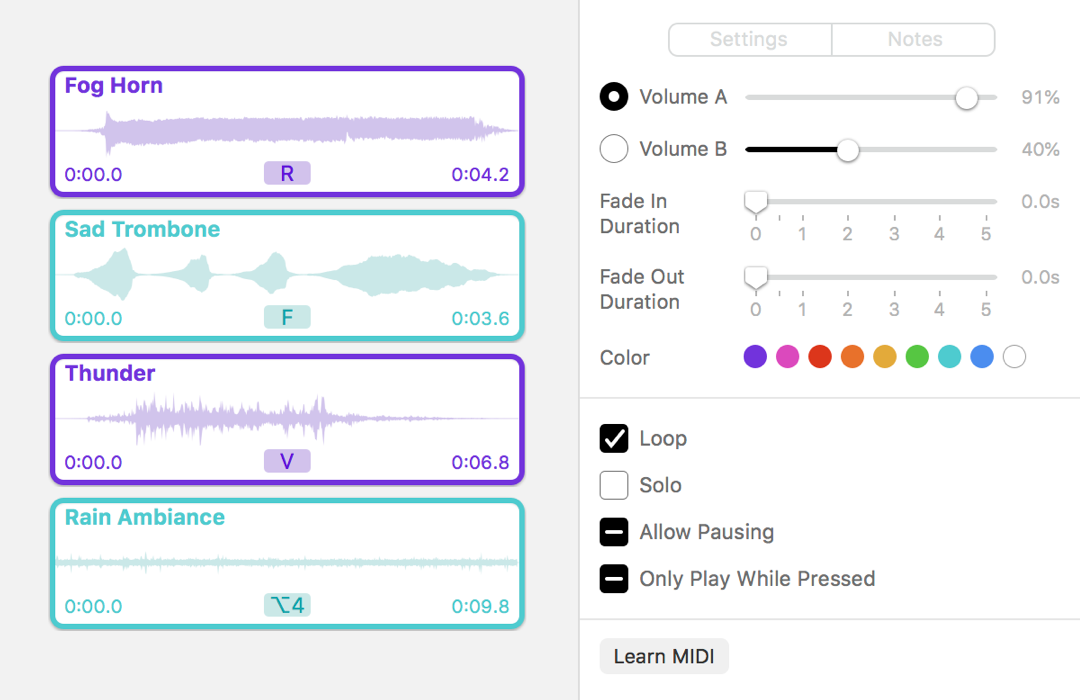1080x700 pixels.
Task: Click the Option-4 hotkey badge on Rain Ambiance
Action: point(287,605)
